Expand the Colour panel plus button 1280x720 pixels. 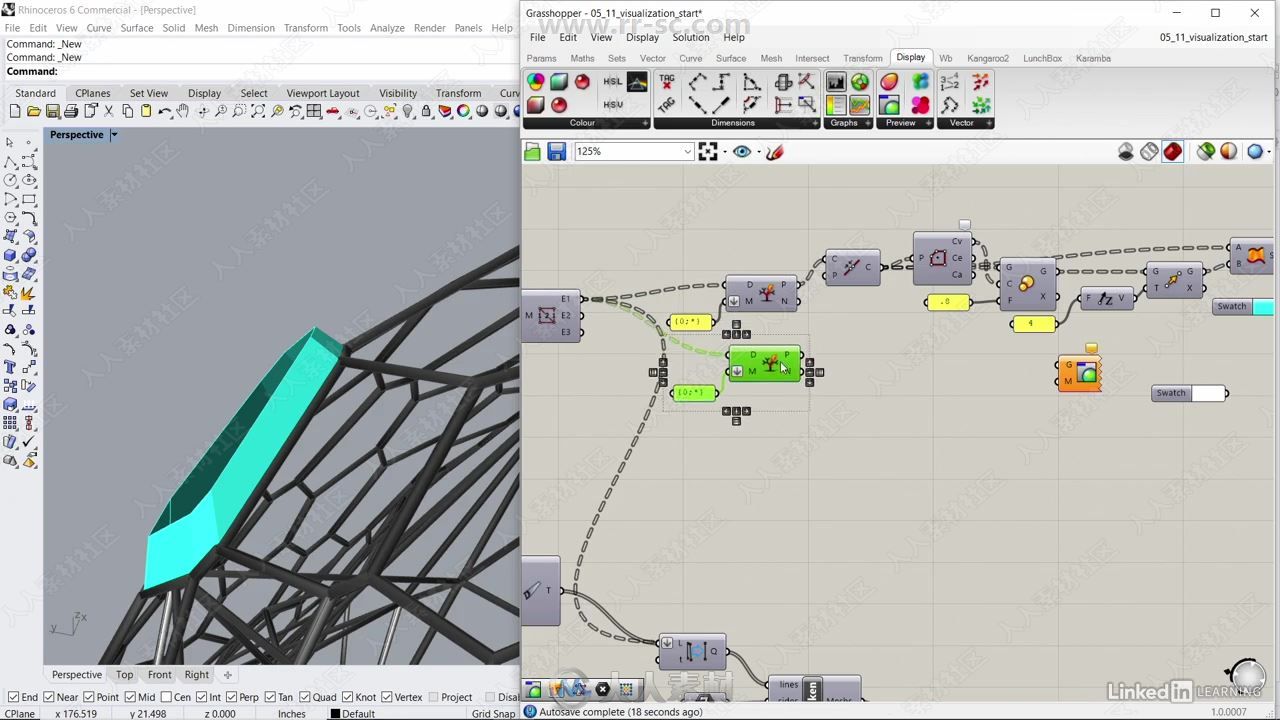click(645, 123)
